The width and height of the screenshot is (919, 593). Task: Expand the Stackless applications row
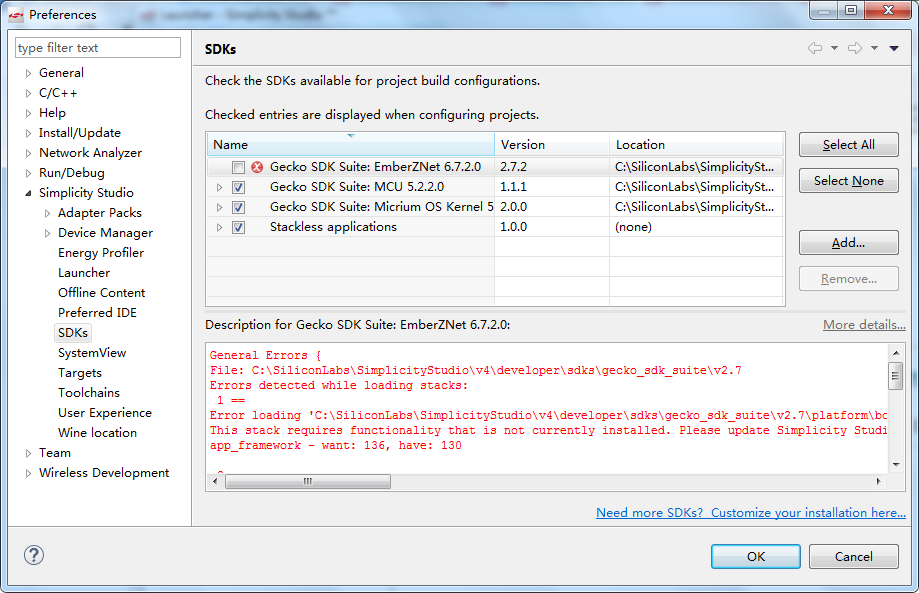219,227
